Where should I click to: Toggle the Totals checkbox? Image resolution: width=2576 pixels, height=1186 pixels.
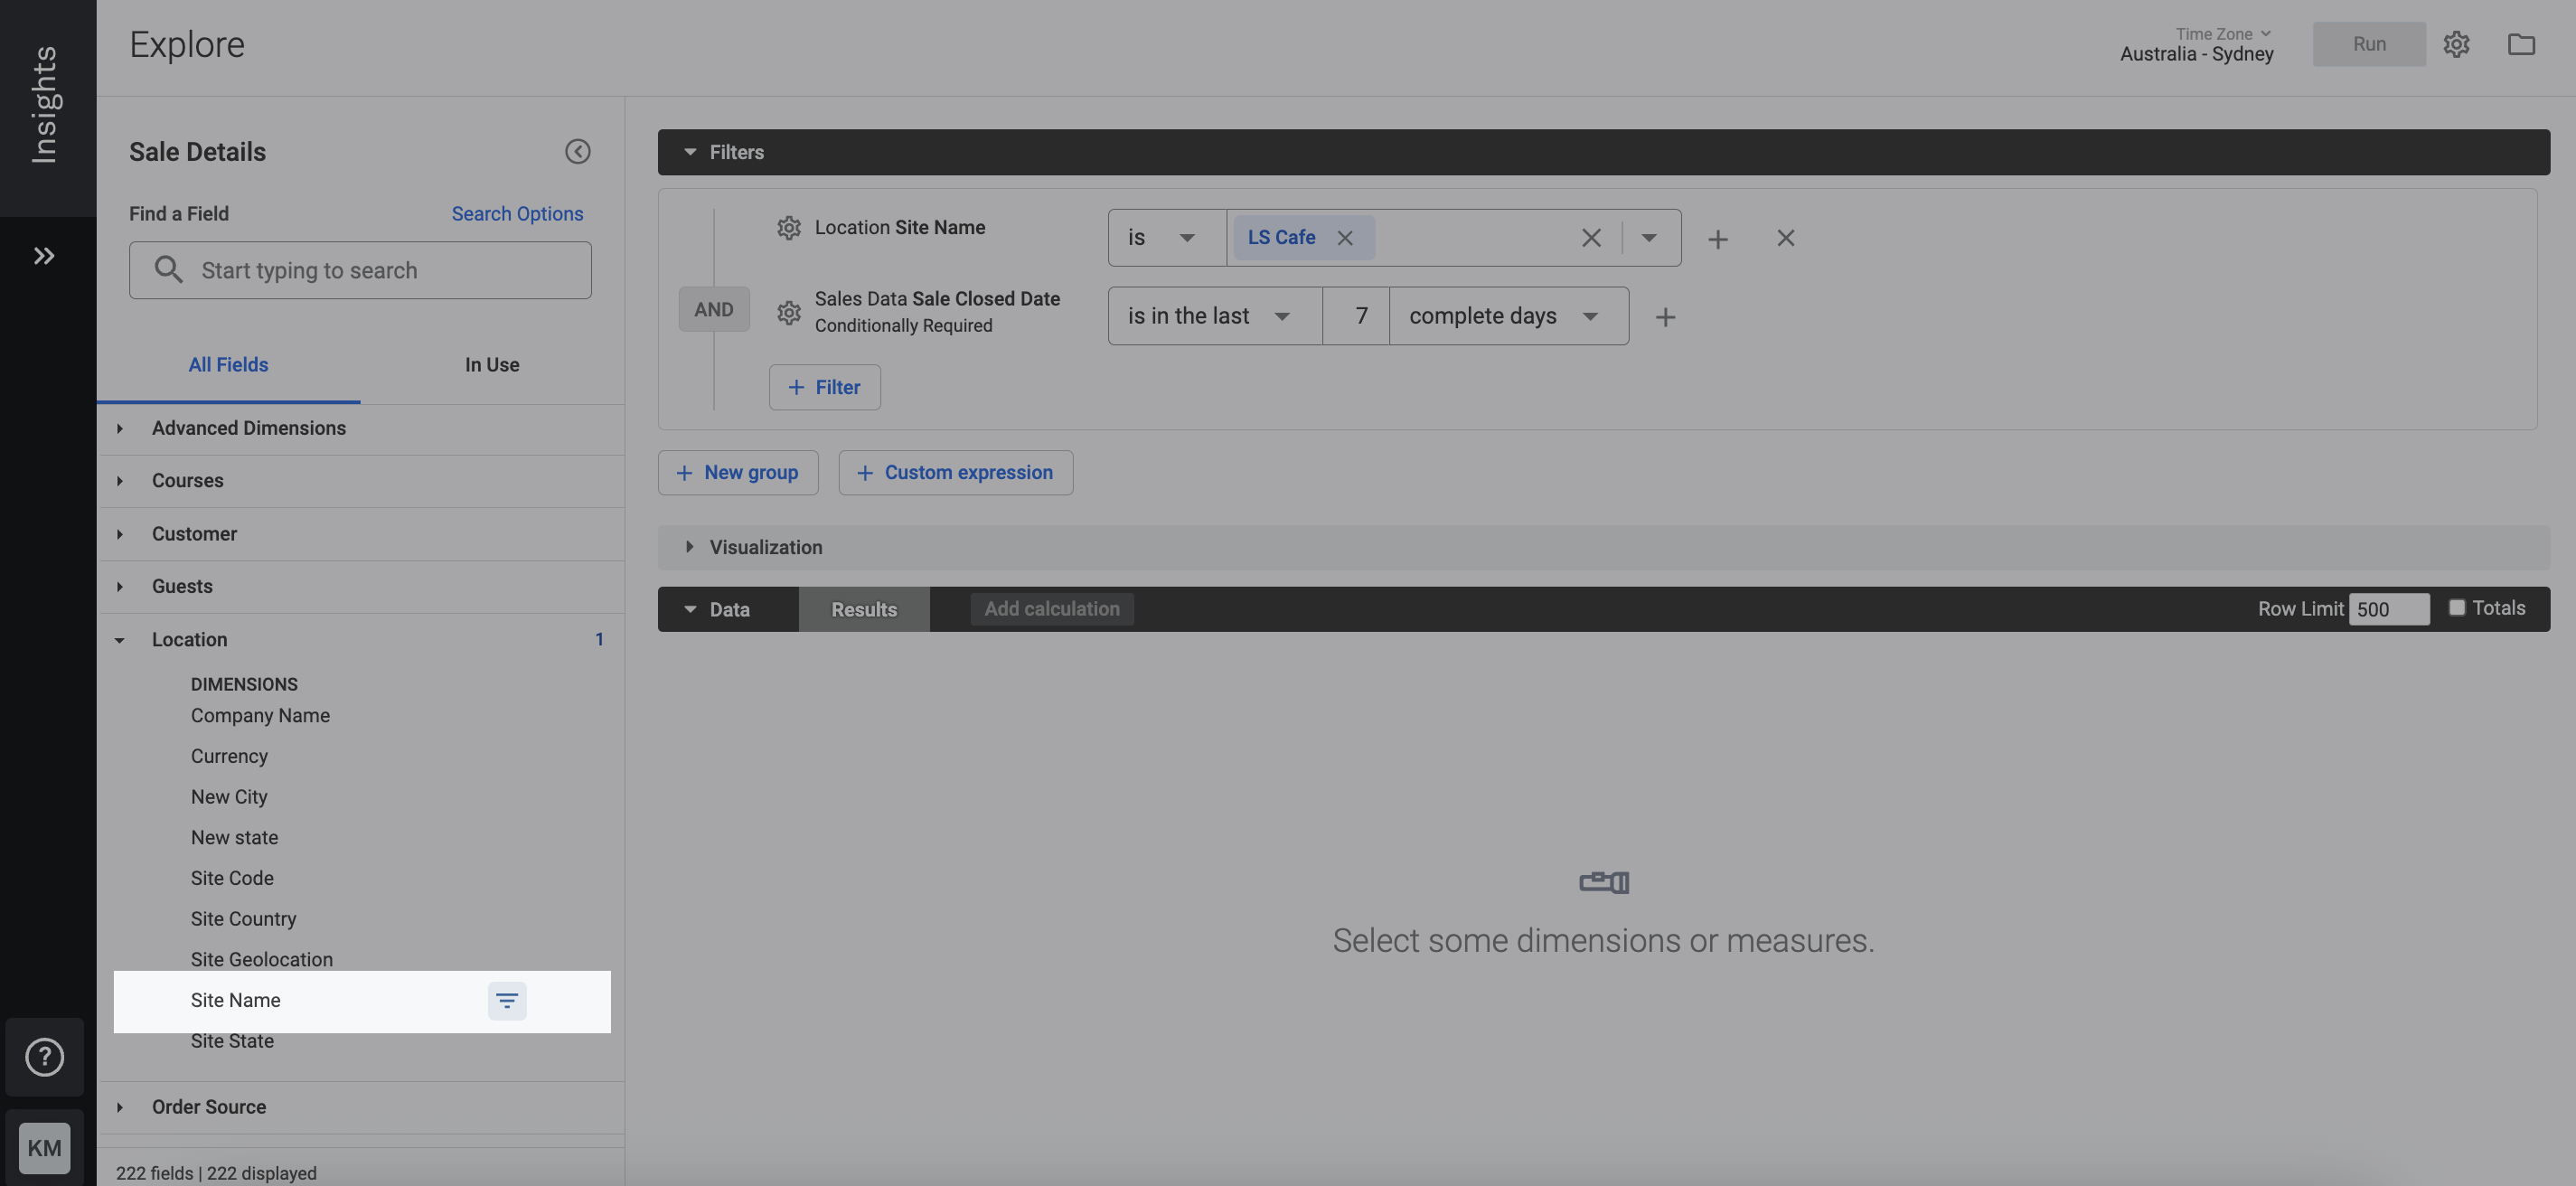coord(2456,608)
